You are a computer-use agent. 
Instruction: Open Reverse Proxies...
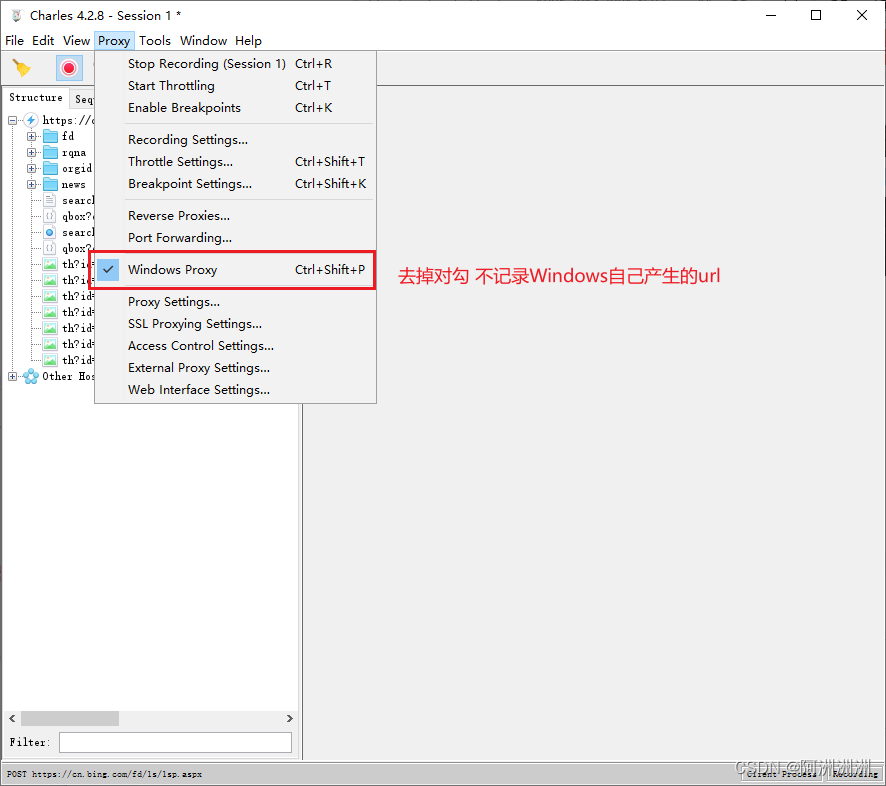[236, 216]
